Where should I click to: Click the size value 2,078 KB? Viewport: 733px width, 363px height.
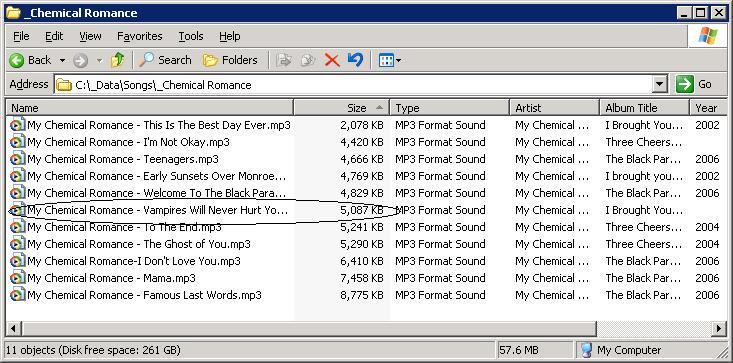362,125
